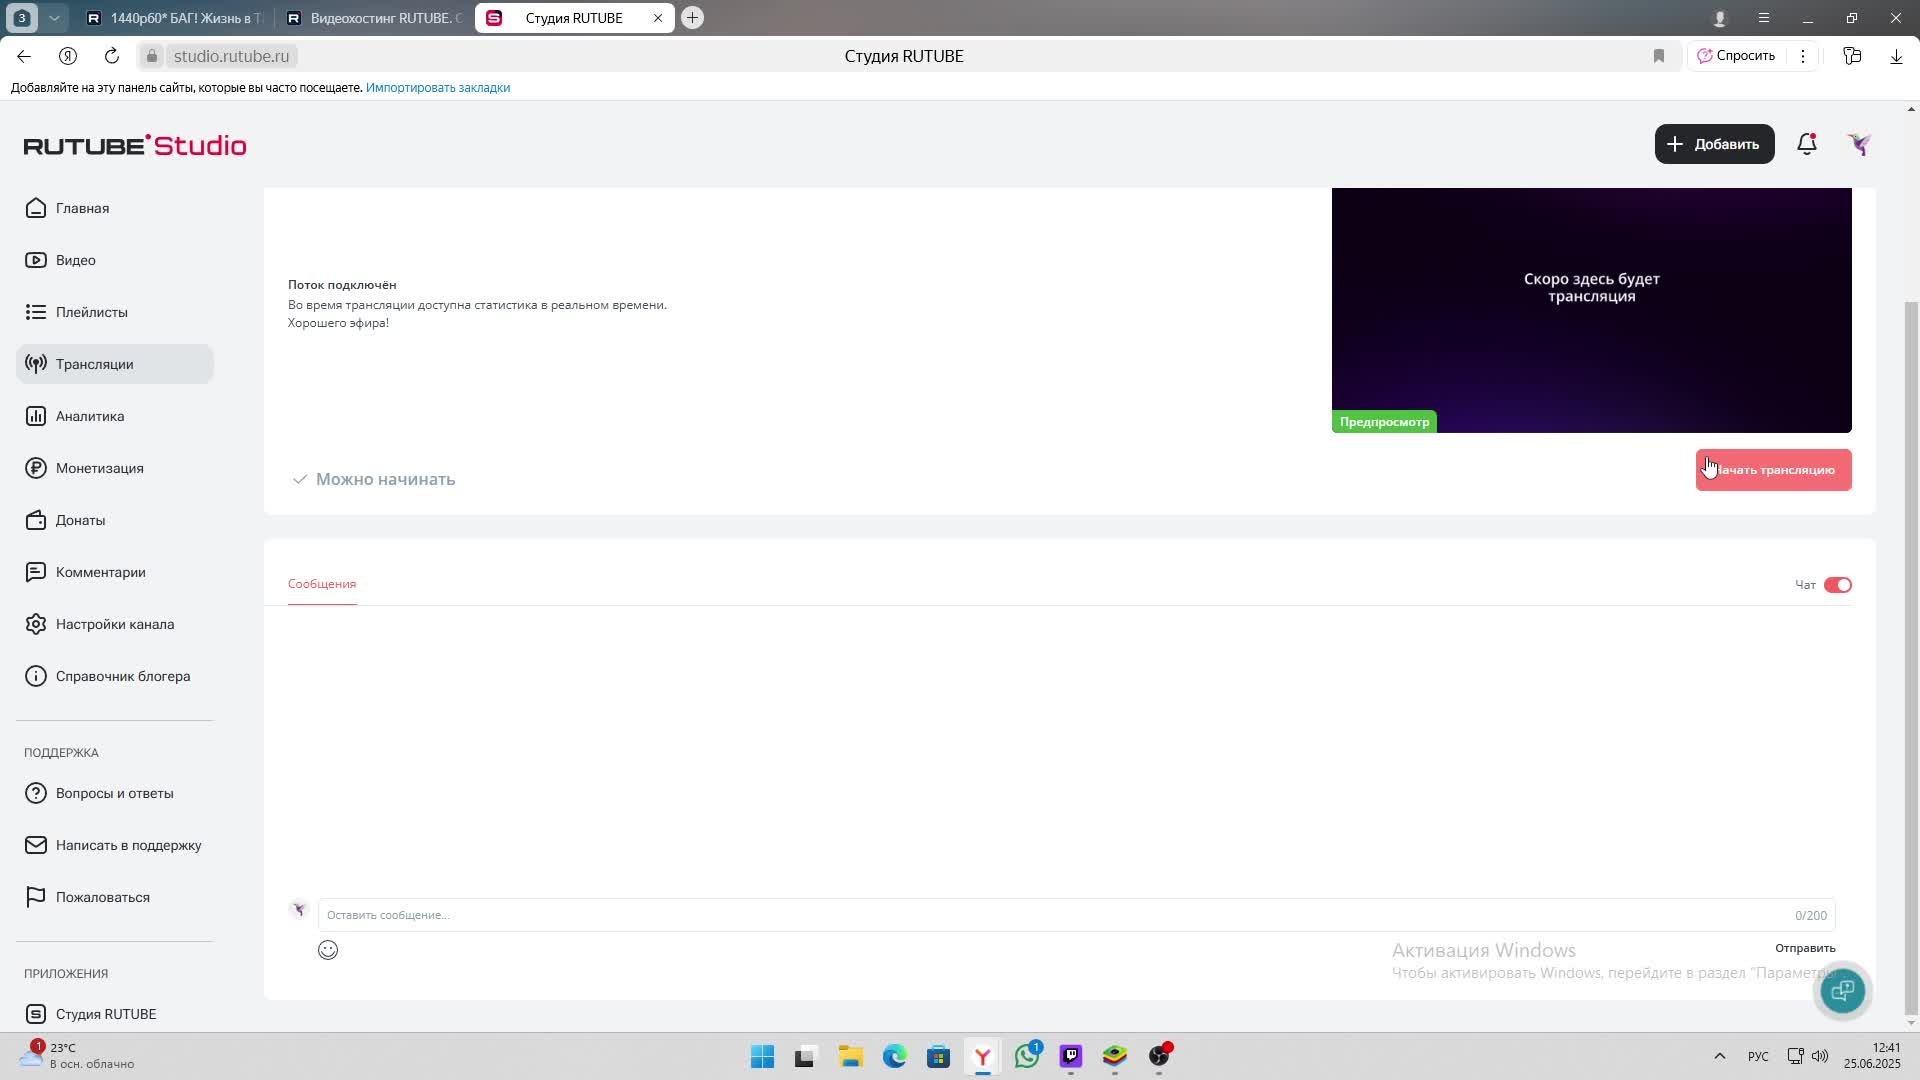Open browser downloads icon
Screen dimensions: 1920x1080
click(x=1896, y=56)
